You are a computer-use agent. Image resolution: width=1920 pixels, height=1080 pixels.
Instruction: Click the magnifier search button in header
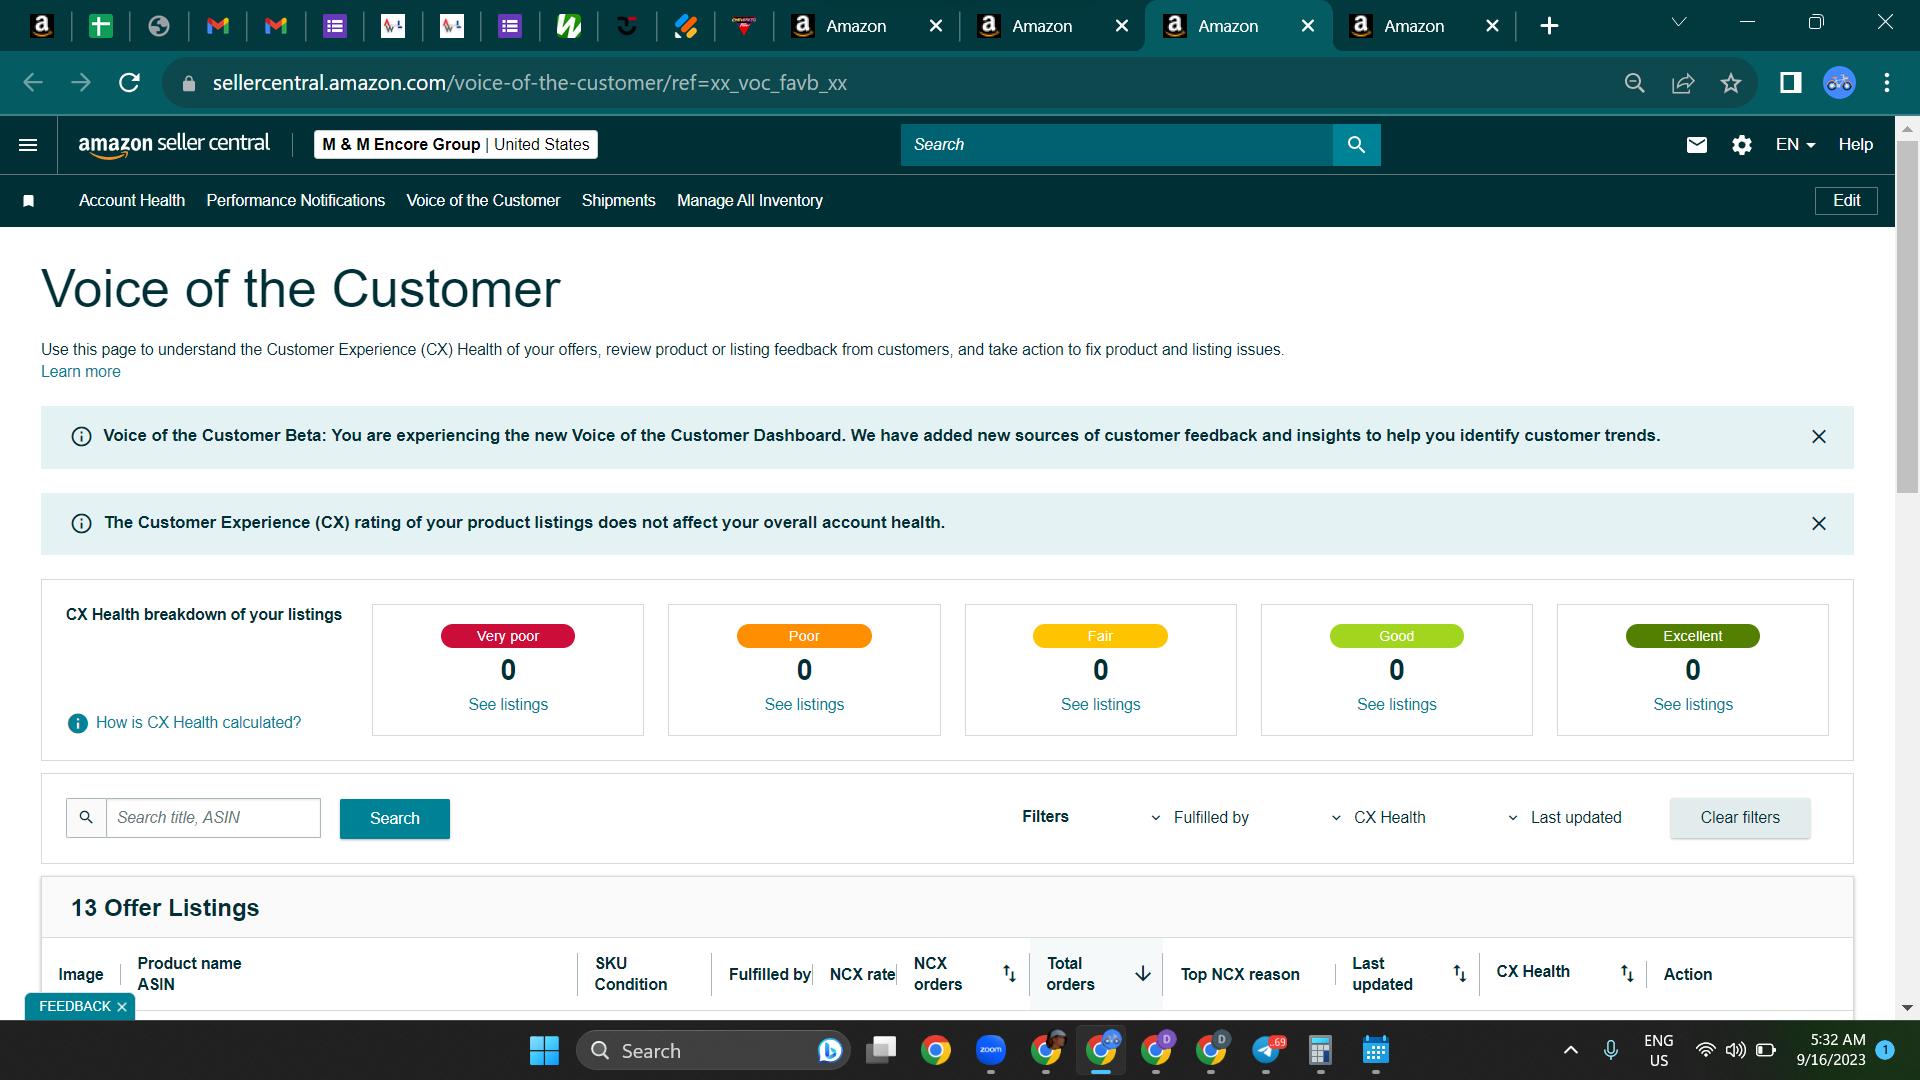(1356, 145)
